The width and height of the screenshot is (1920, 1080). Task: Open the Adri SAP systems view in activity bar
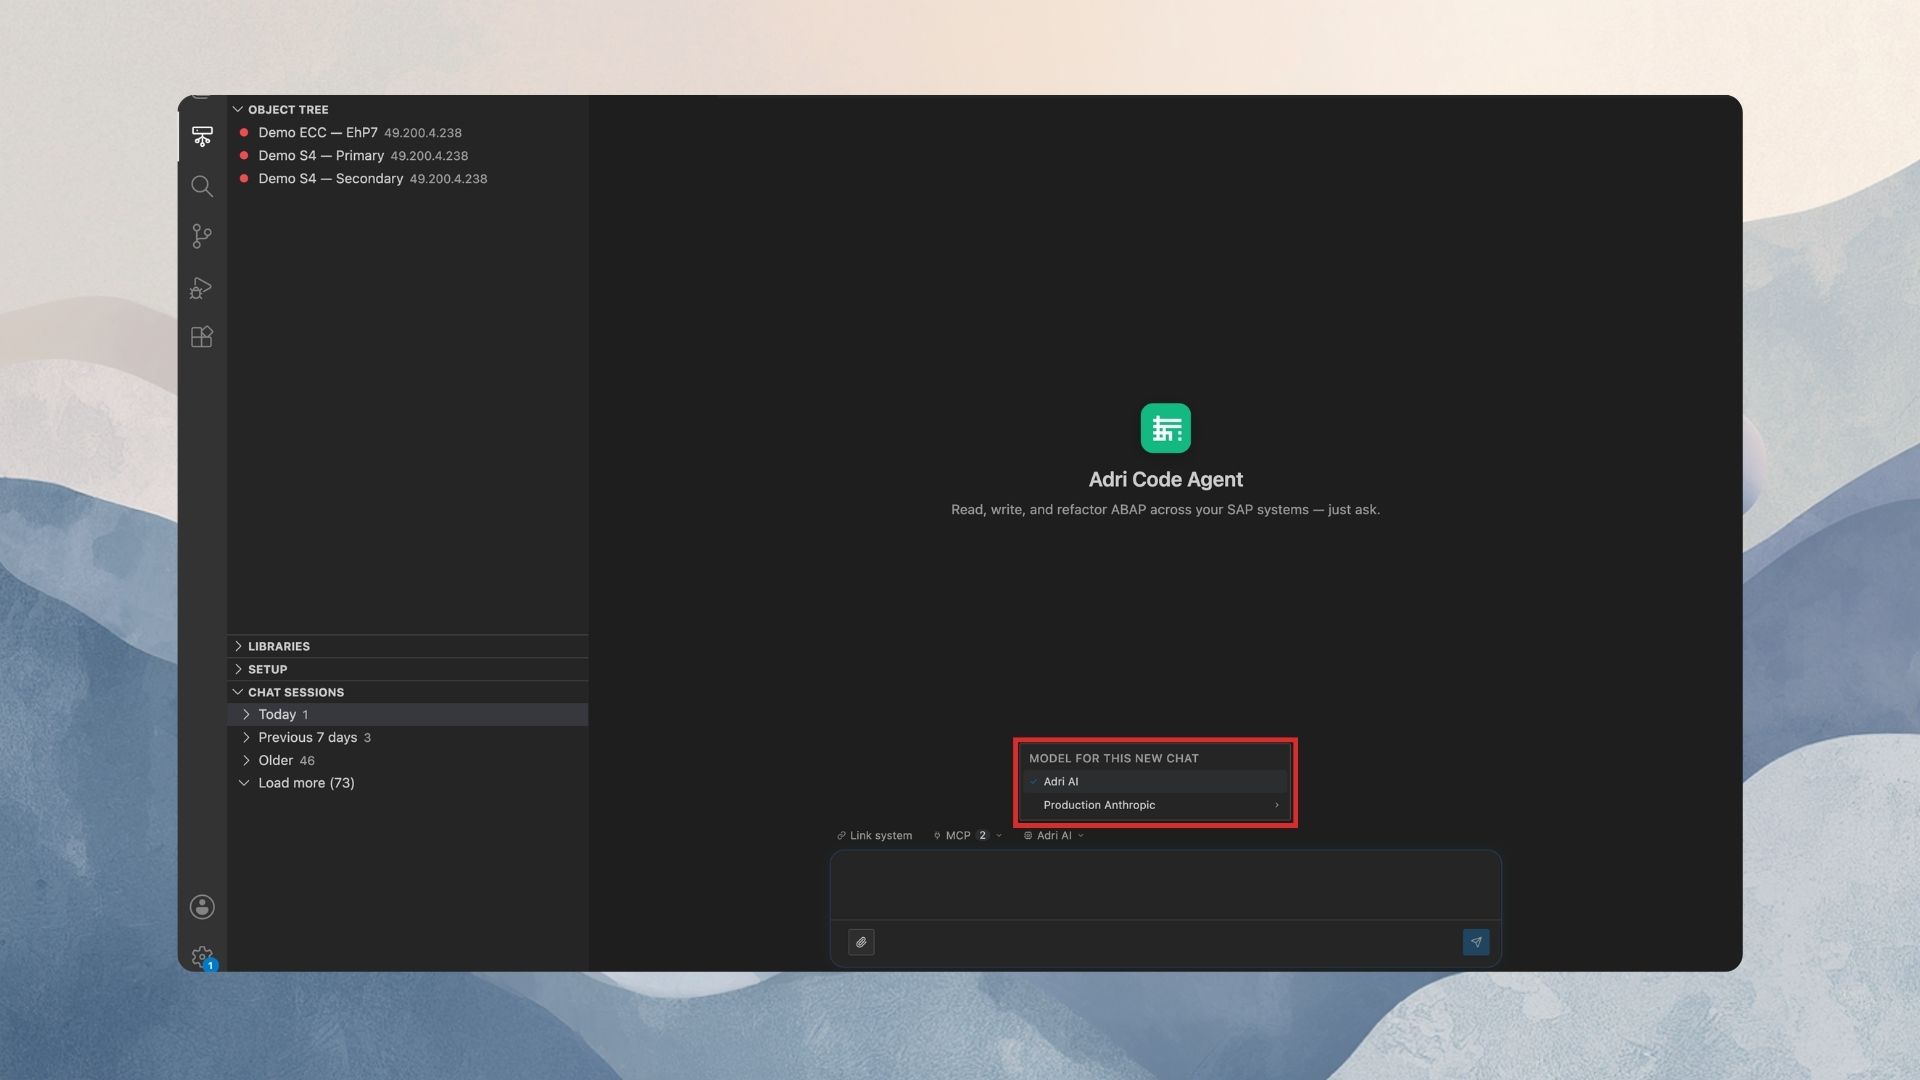[202, 136]
